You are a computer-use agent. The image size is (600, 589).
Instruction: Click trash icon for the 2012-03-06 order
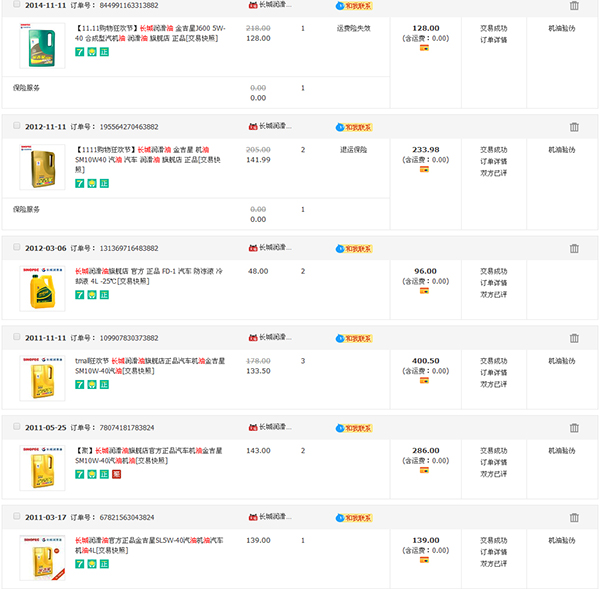click(574, 247)
